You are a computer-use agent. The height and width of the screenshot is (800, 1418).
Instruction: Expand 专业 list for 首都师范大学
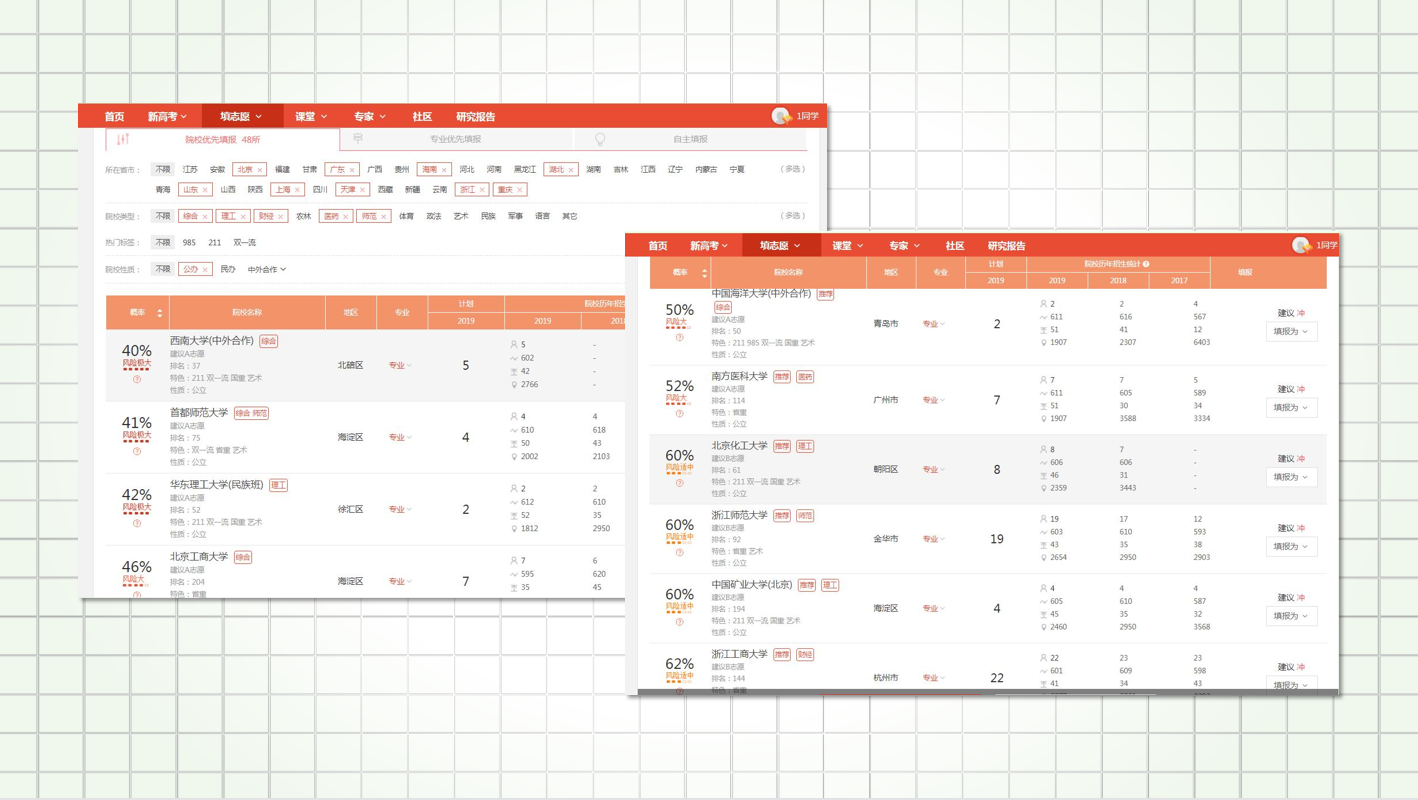tap(400, 437)
